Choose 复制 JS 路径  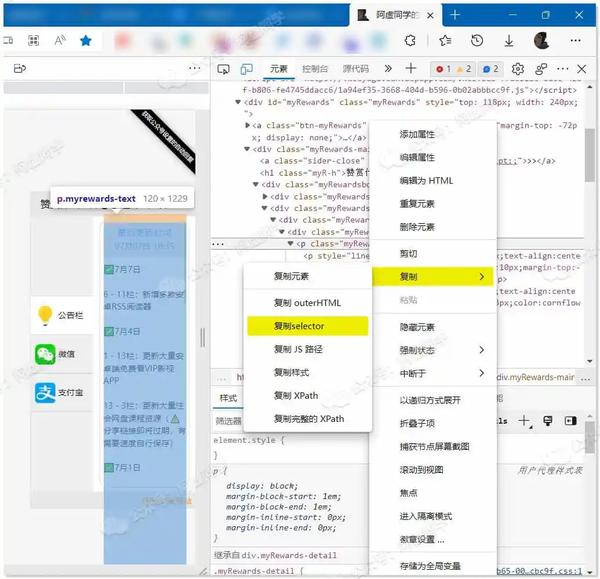pyautogui.click(x=308, y=349)
